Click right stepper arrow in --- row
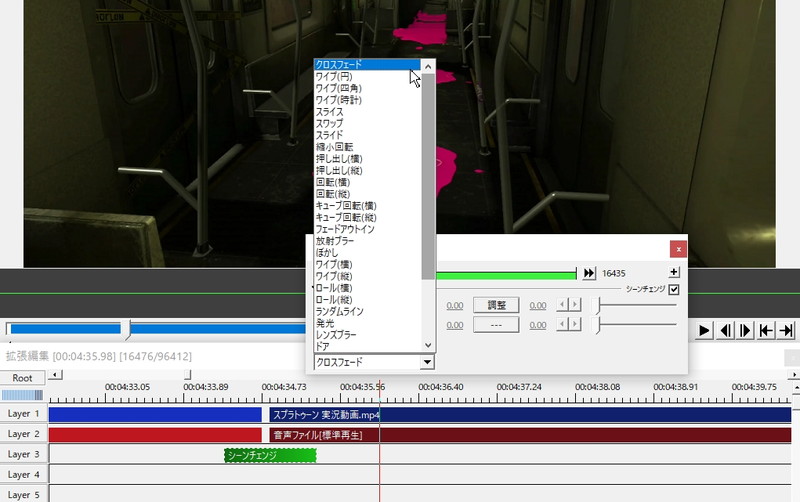The image size is (800, 502). [x=575, y=324]
